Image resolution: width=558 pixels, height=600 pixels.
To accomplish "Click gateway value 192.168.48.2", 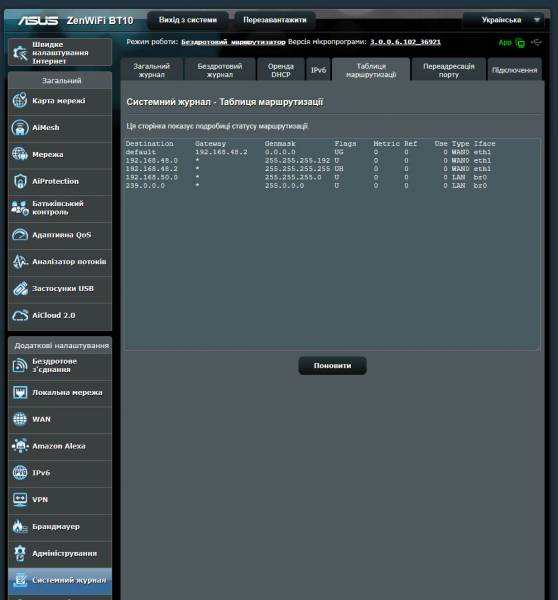I will 221,152.
